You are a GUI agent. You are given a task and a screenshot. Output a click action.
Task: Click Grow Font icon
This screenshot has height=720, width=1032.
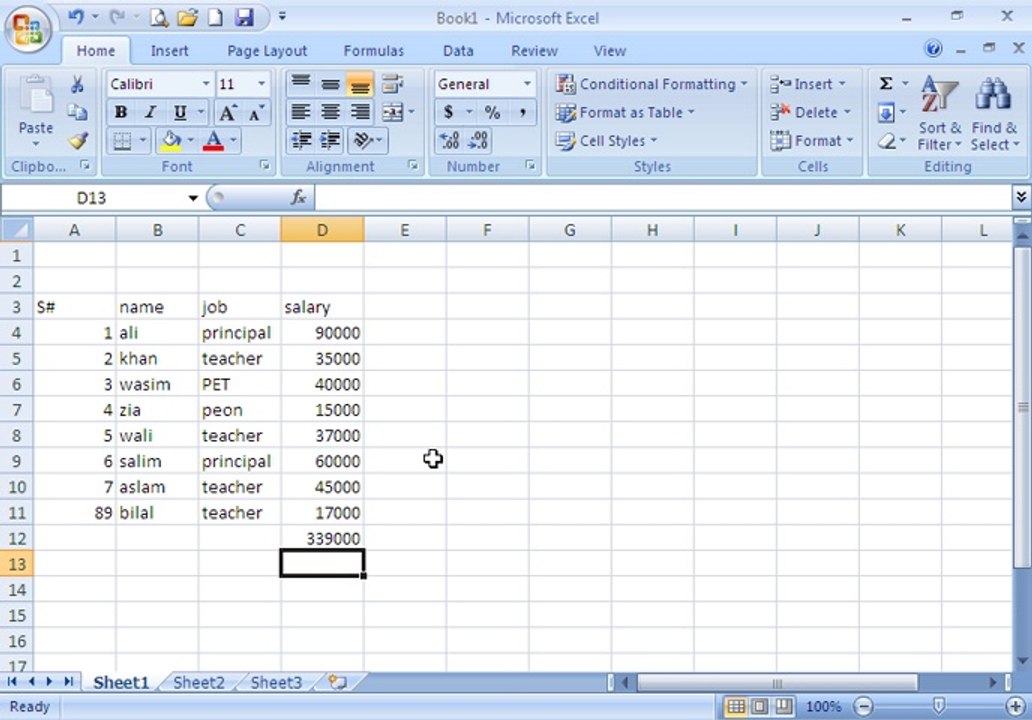click(227, 113)
